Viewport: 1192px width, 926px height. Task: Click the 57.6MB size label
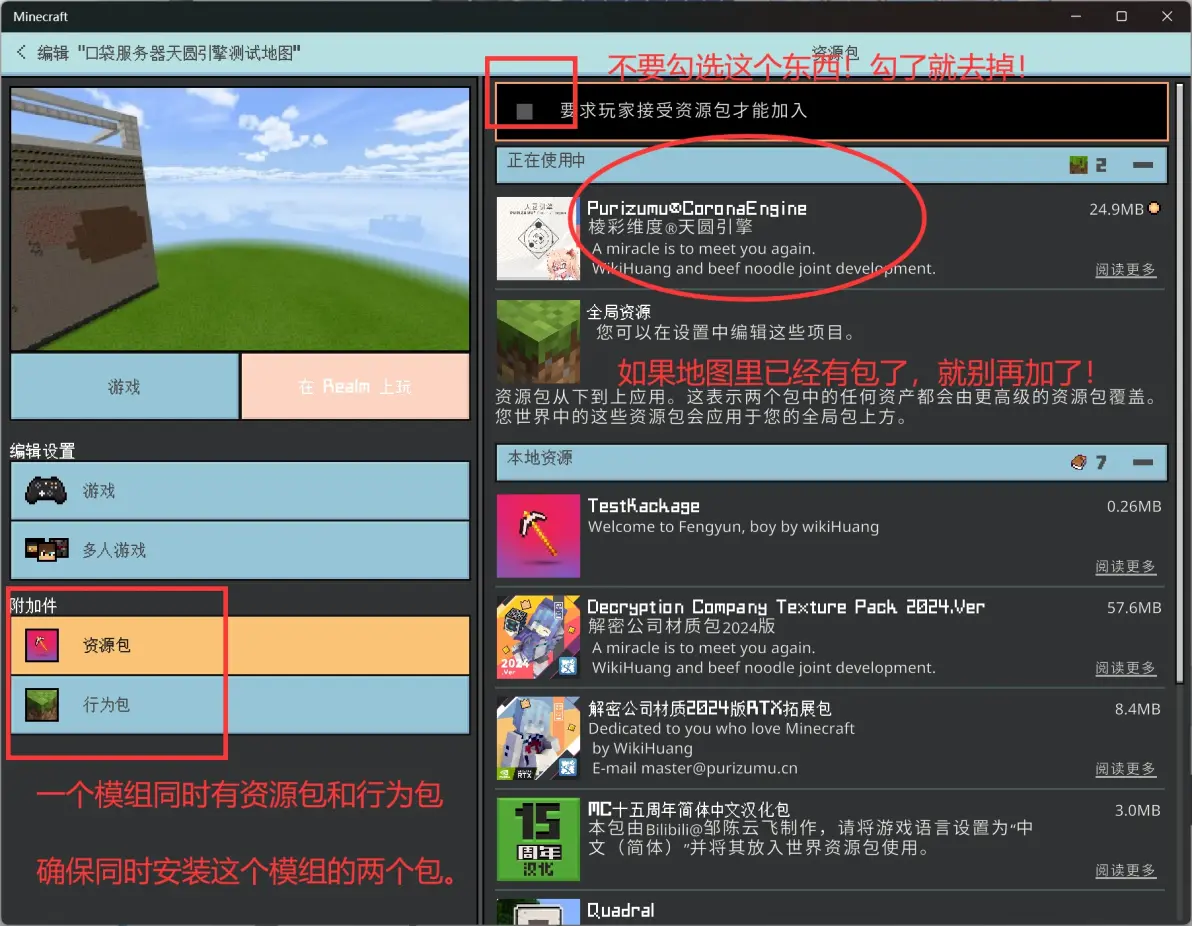pos(1133,607)
